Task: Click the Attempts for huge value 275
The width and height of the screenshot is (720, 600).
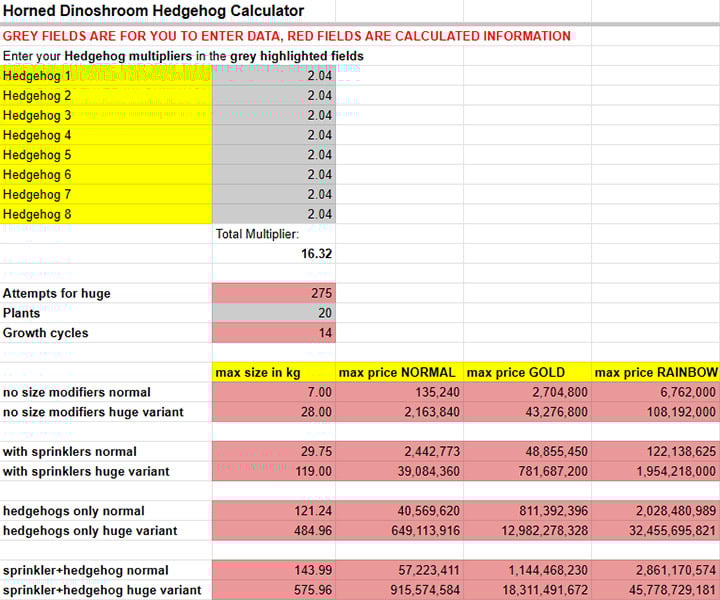Action: pos(274,293)
